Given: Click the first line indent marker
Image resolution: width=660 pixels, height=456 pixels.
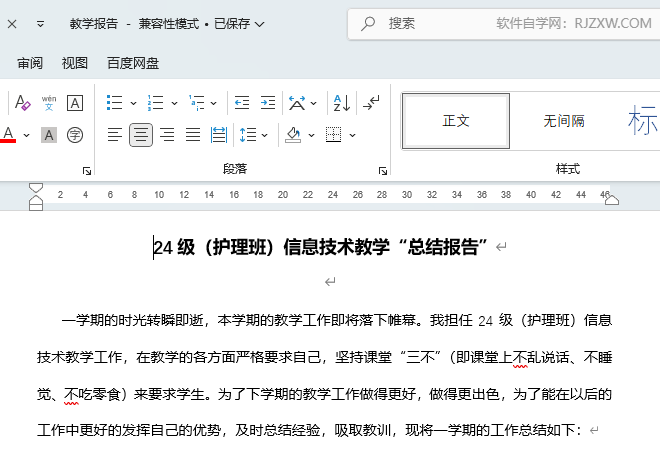Looking at the screenshot, I should [36, 187].
